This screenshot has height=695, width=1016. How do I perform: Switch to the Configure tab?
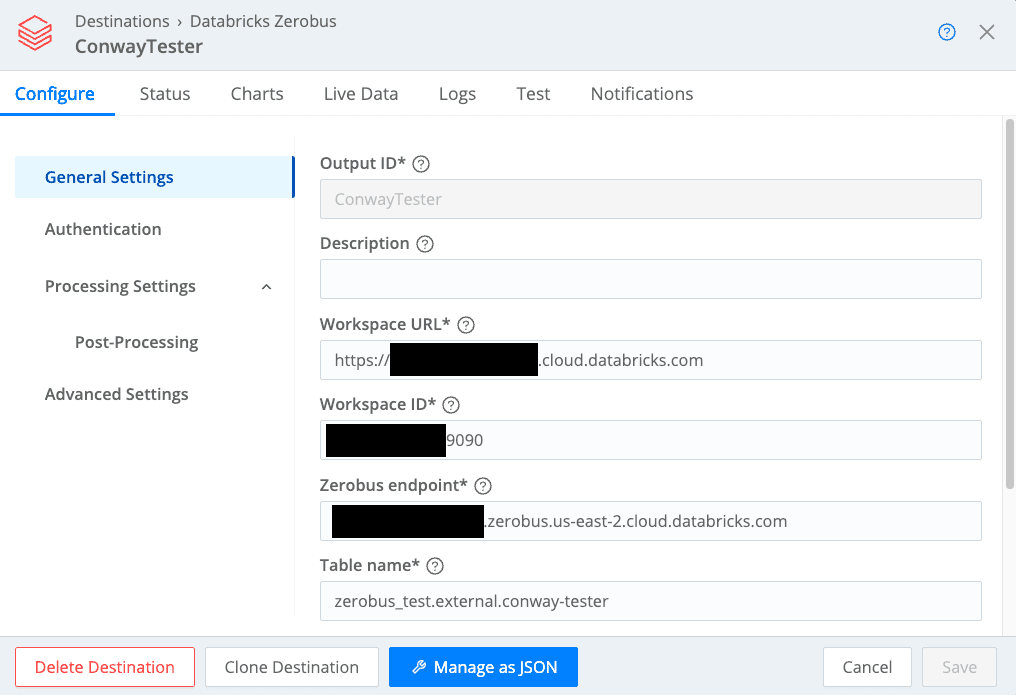click(x=55, y=94)
